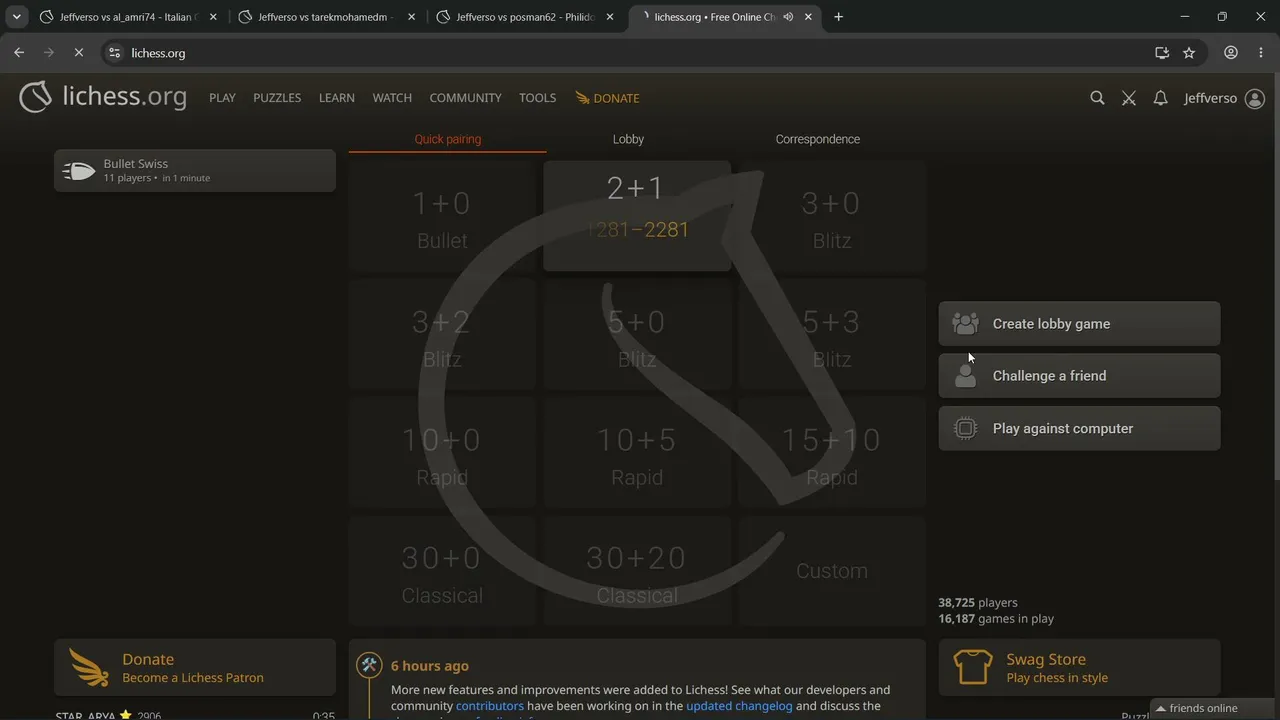Click the lichess.org knight logo
This screenshot has width=1280, height=720.
35,97
